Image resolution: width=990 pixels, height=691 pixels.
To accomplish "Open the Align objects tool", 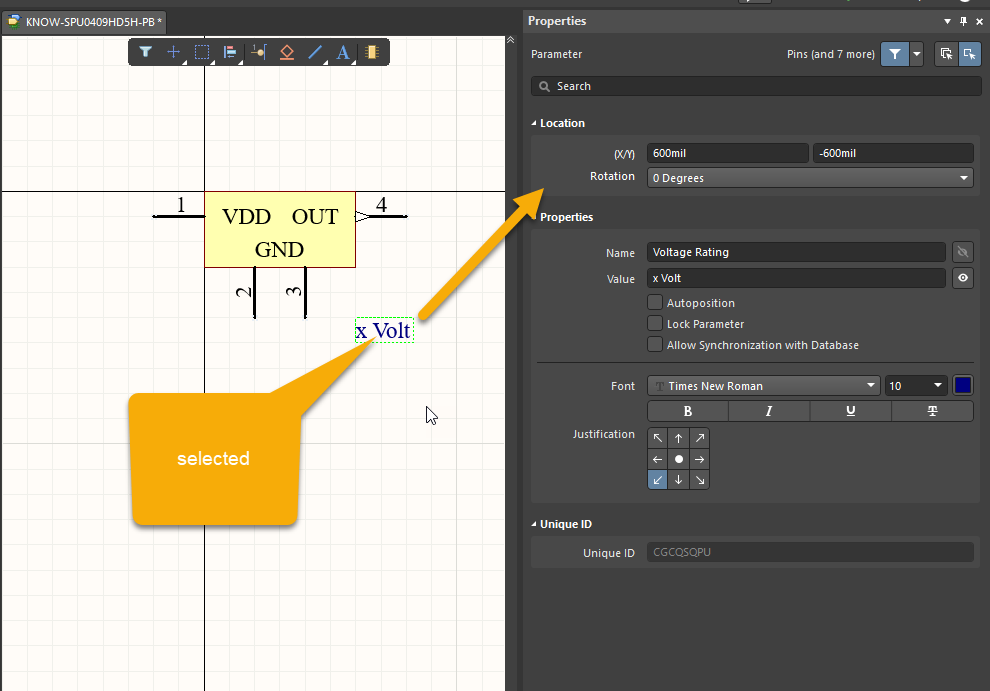I will pos(230,52).
